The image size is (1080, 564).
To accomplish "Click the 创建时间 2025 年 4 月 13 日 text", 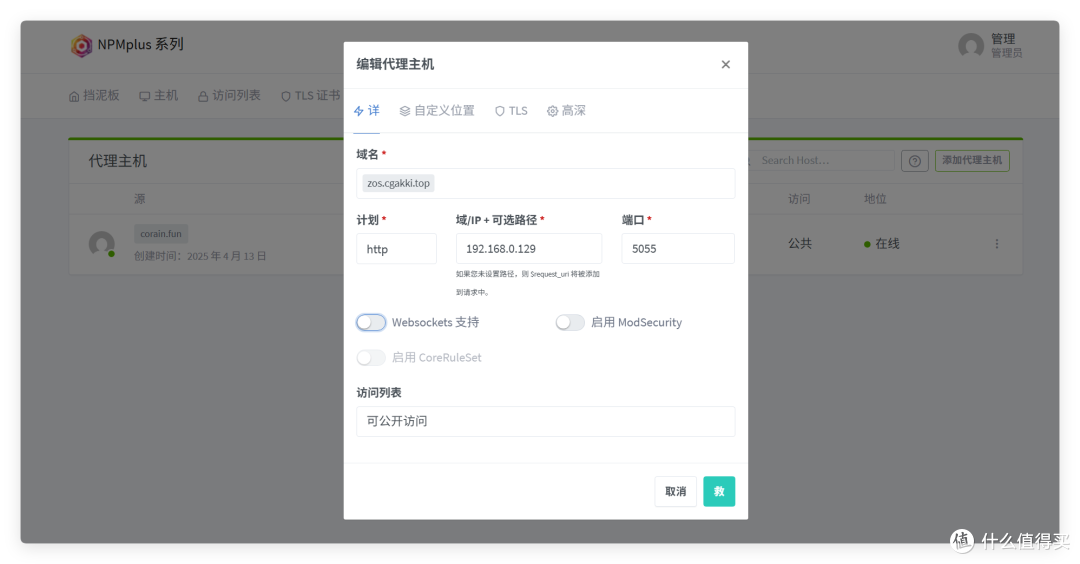I will [x=200, y=256].
